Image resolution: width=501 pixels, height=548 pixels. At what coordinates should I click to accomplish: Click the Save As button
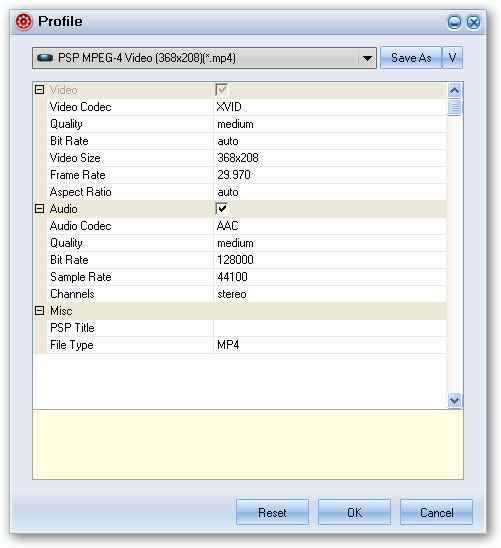(x=411, y=58)
